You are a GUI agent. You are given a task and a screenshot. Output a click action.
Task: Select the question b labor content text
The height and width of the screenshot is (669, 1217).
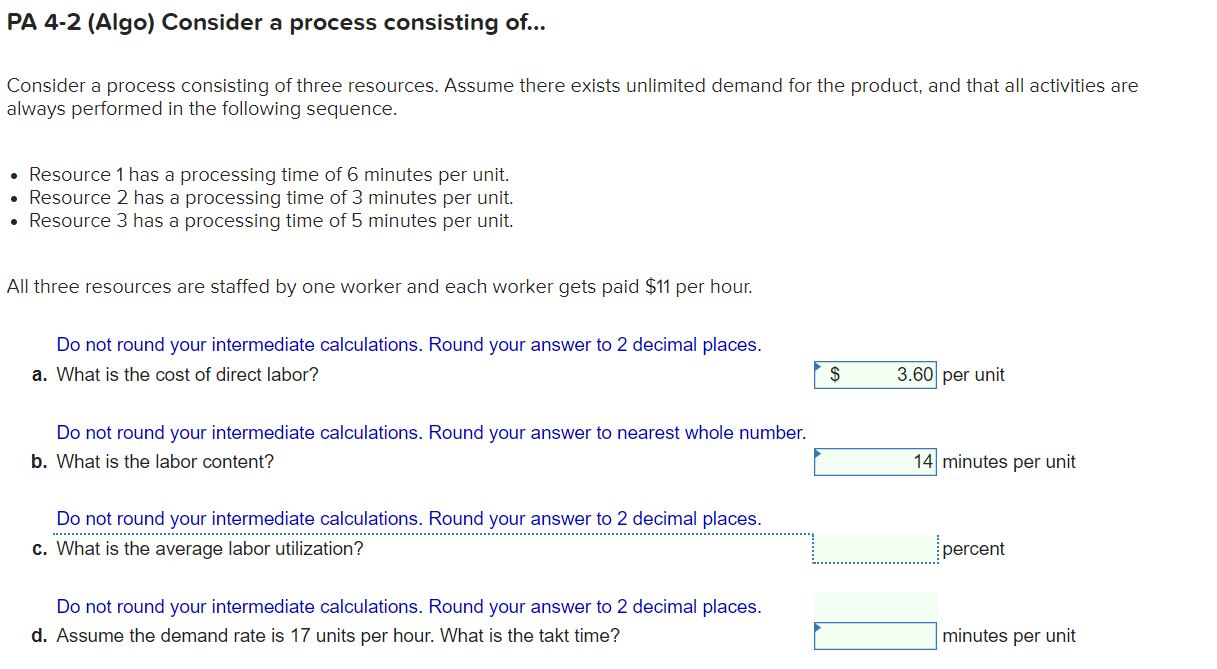tap(152, 461)
